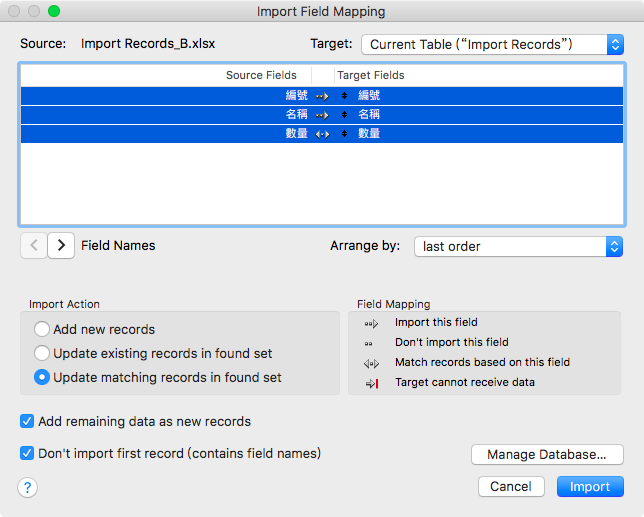Click the reorder handle beside target 編號

pyautogui.click(x=344, y=96)
